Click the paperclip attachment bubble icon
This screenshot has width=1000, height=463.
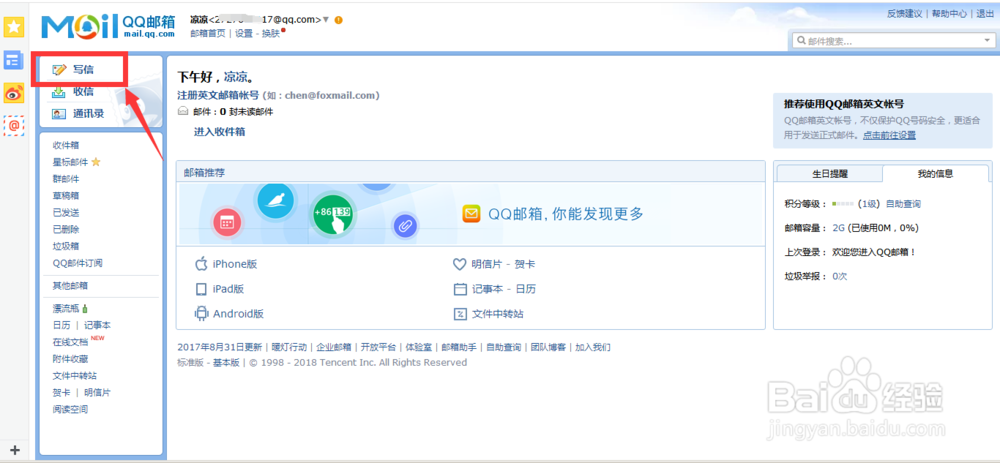(x=405, y=225)
